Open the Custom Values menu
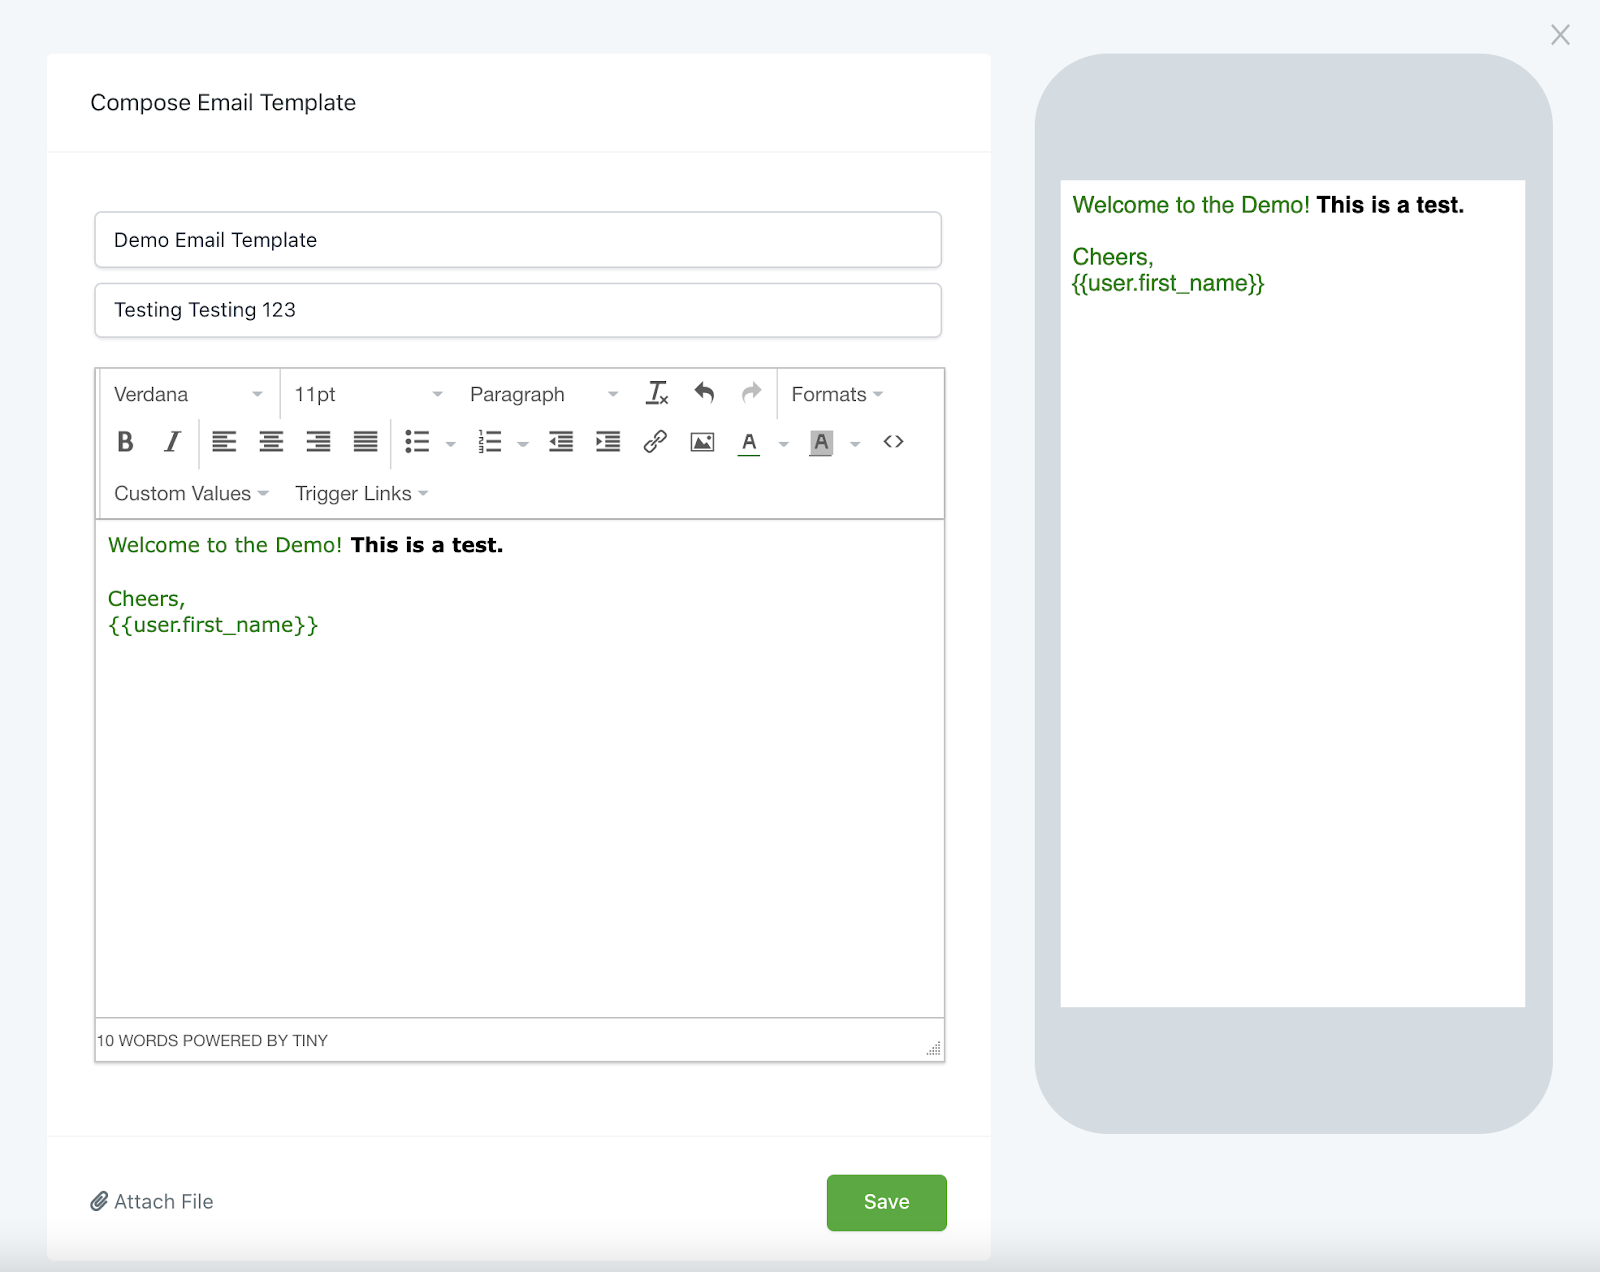This screenshot has height=1272, width=1600. (x=191, y=494)
